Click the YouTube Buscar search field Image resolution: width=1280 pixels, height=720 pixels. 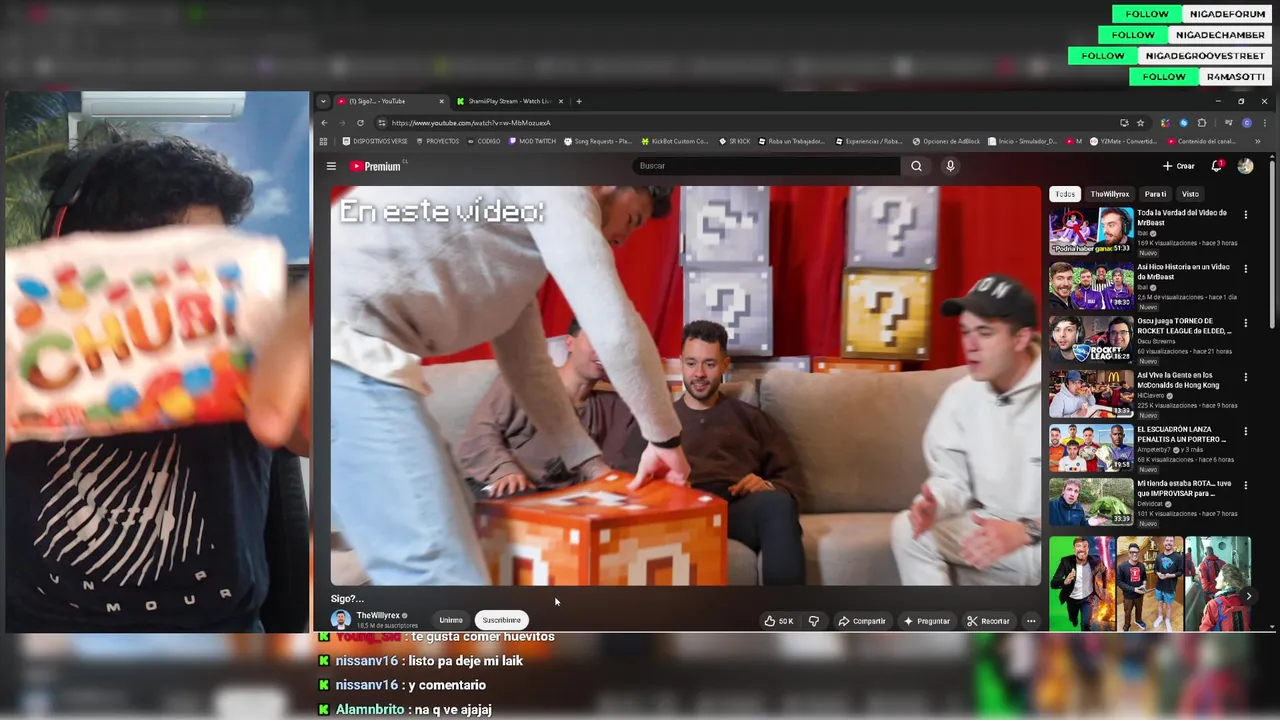[766, 166]
